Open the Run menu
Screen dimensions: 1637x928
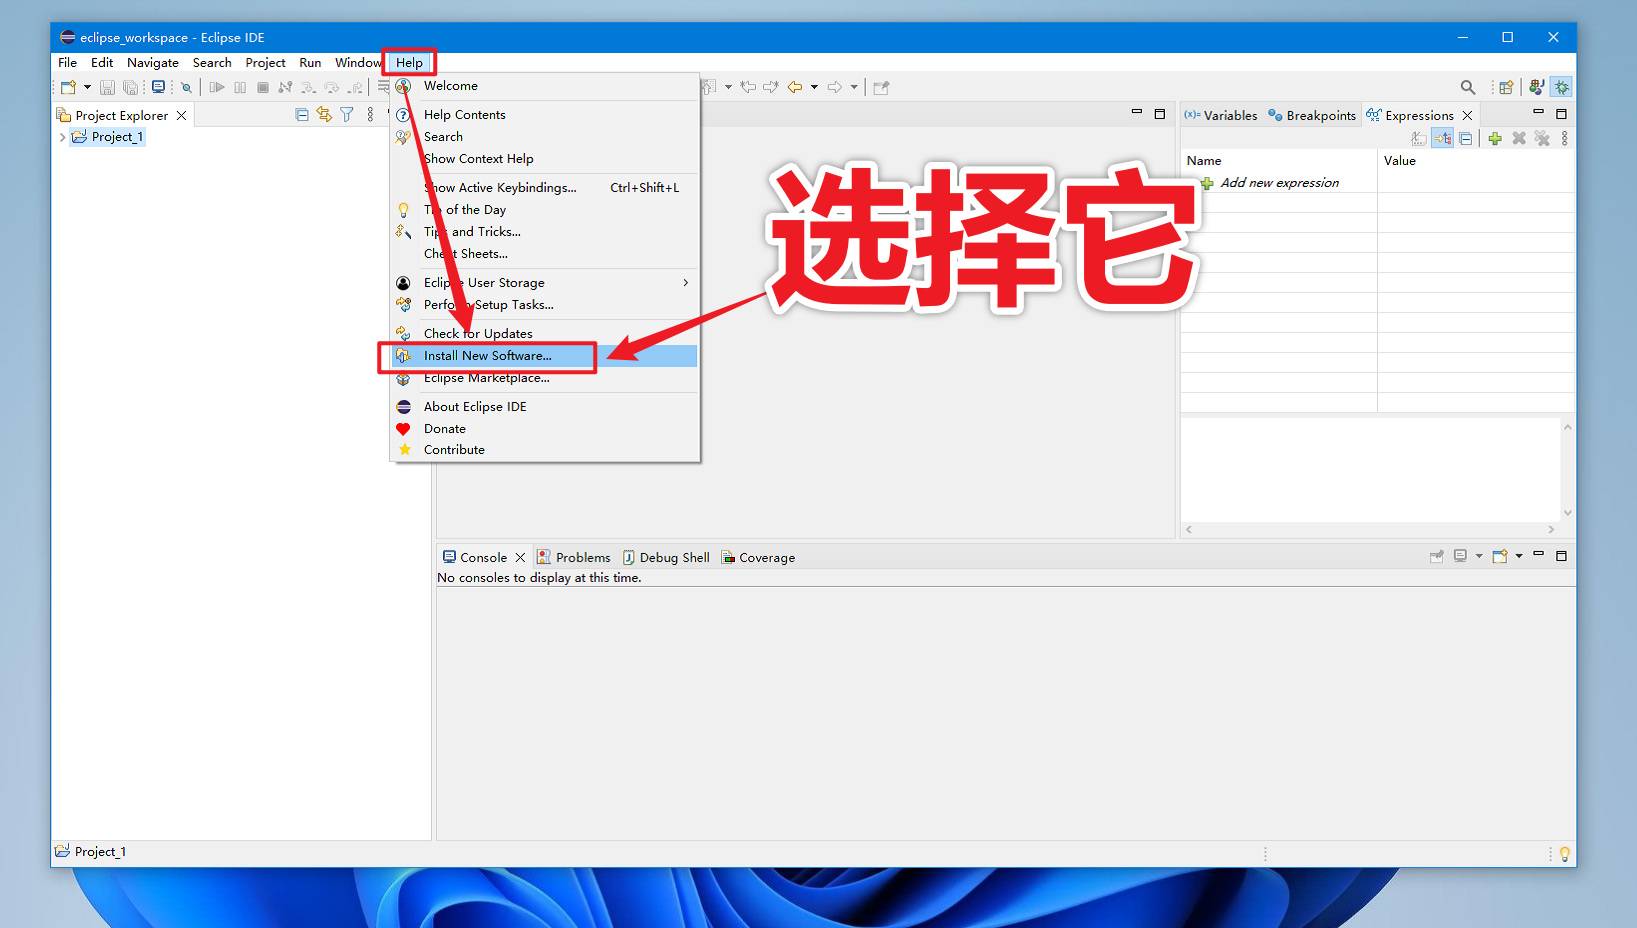coord(310,62)
